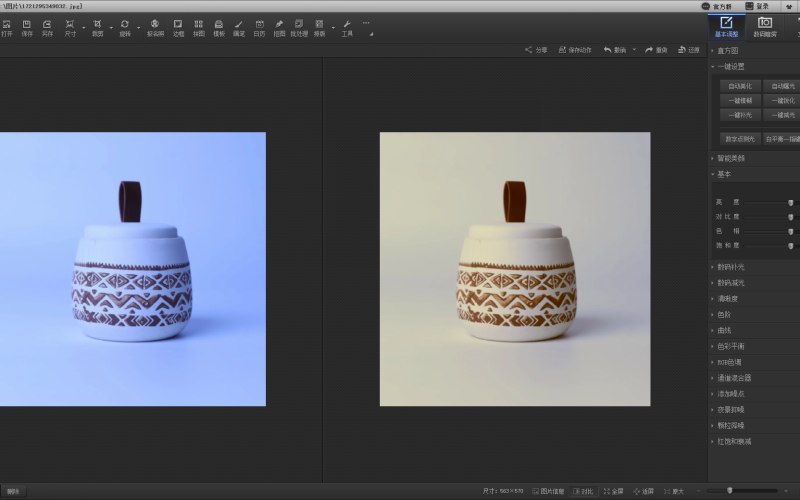Open the 拼图 collage tool

click(198, 28)
